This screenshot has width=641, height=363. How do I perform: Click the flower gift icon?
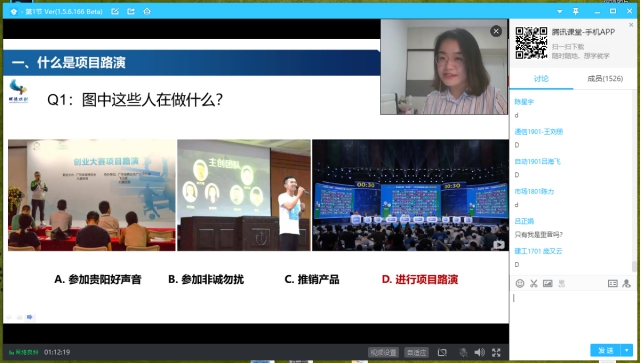point(562,283)
